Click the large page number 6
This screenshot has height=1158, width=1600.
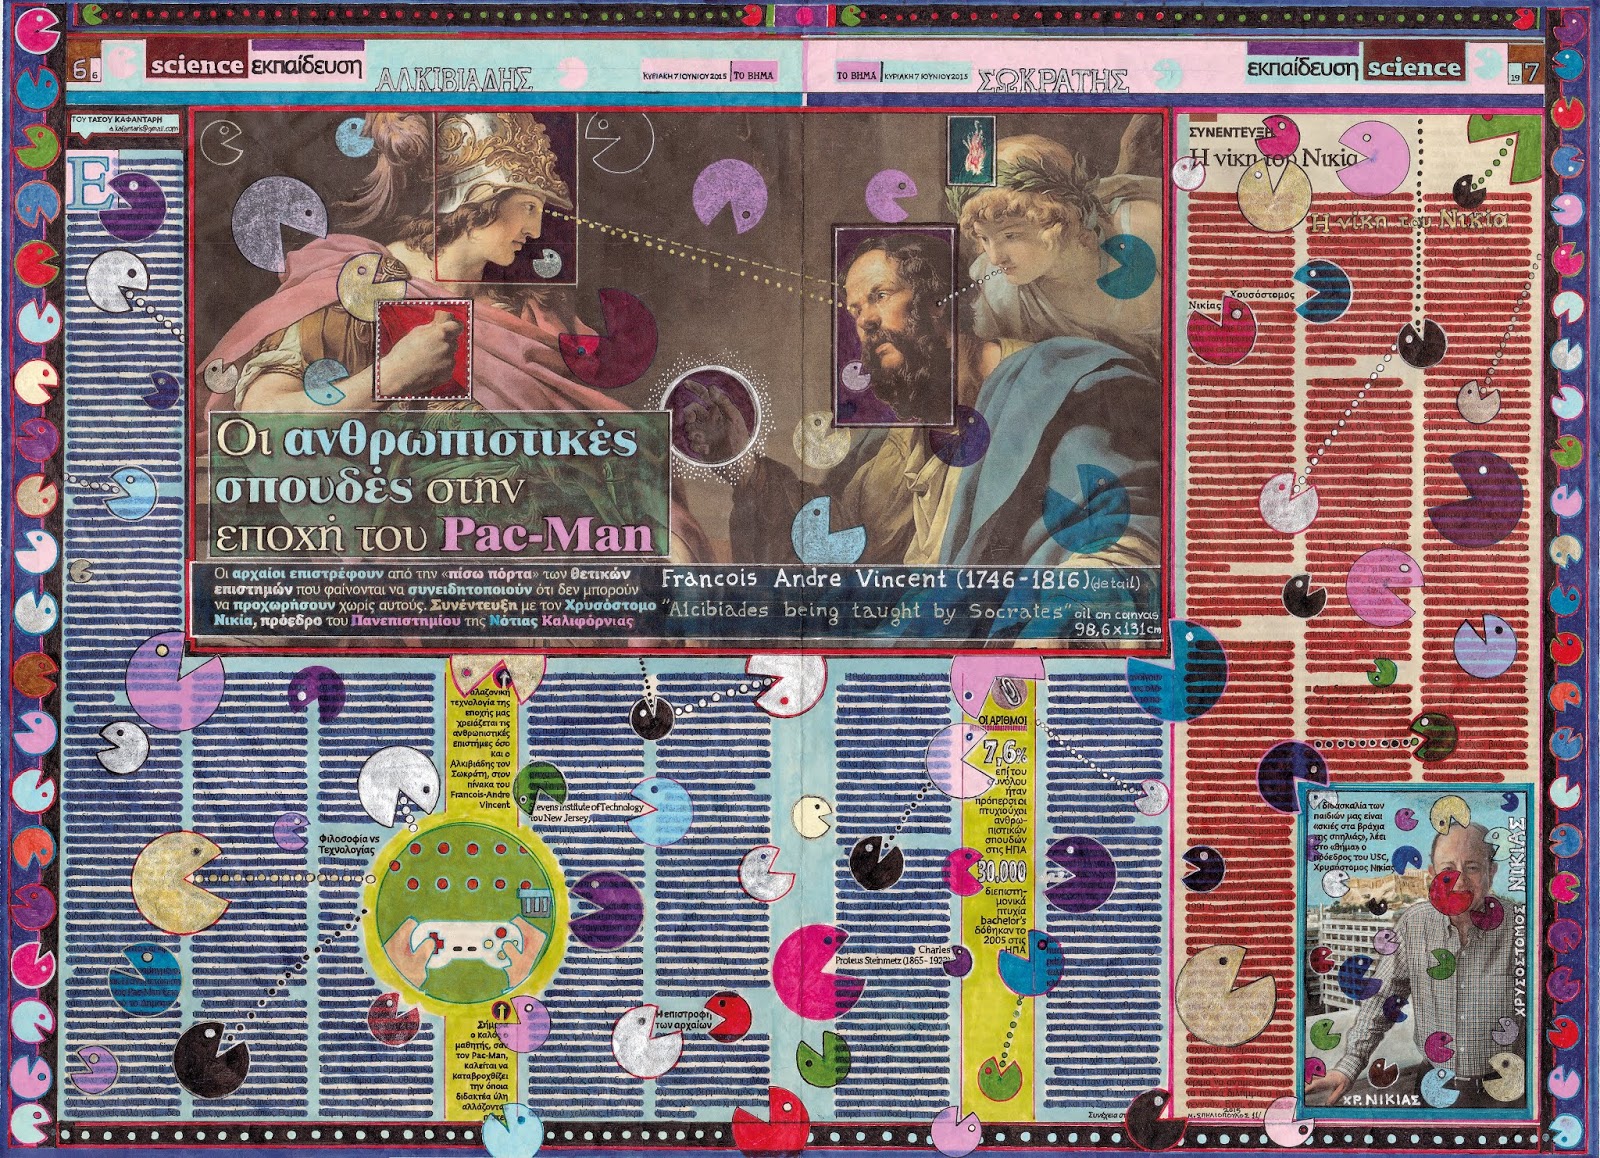tap(80, 68)
